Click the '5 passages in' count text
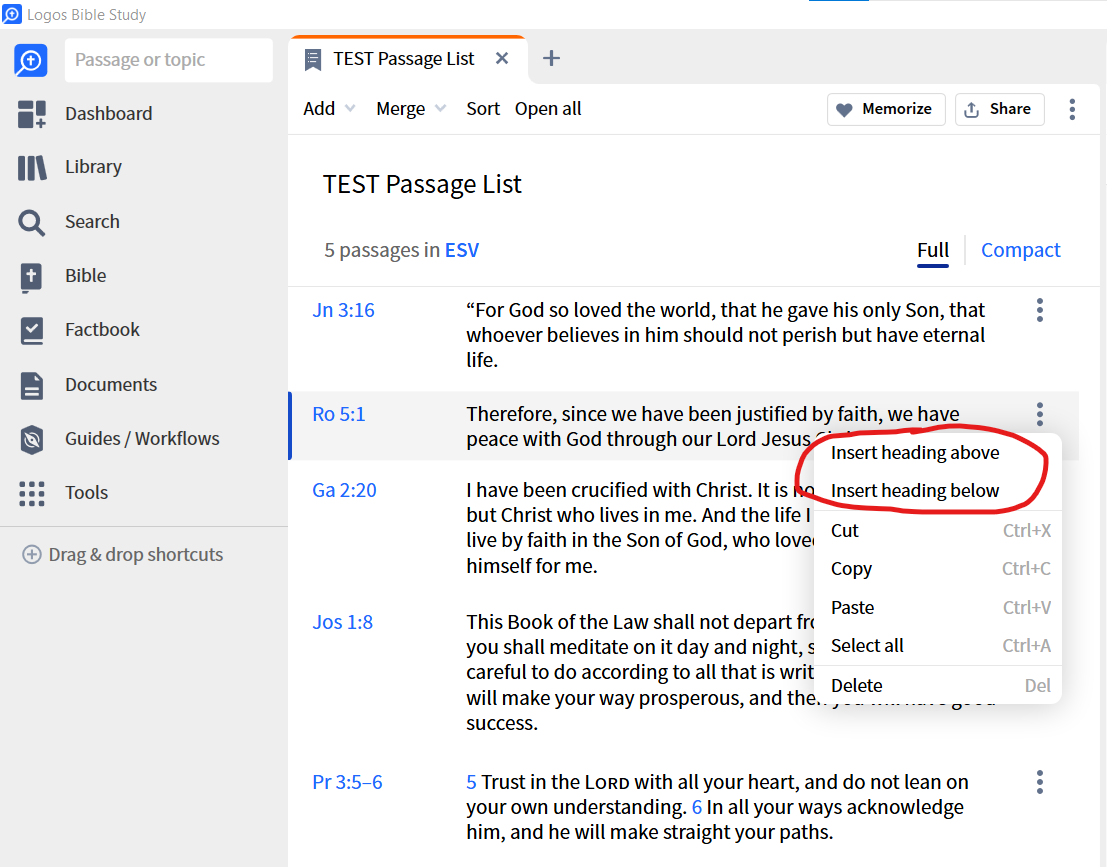 pyautogui.click(x=382, y=250)
